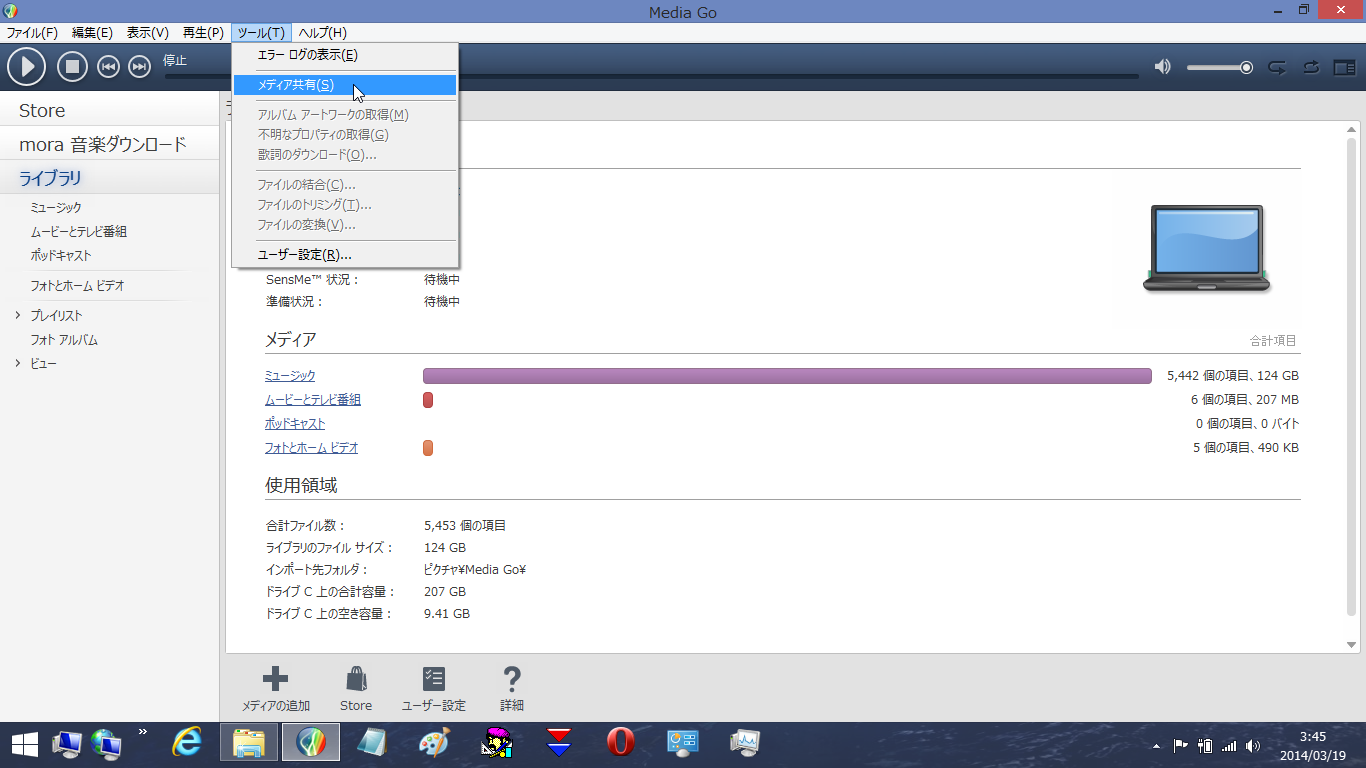
Task: Select ポッドキャスト in the sidebar
Action: [x=61, y=255]
